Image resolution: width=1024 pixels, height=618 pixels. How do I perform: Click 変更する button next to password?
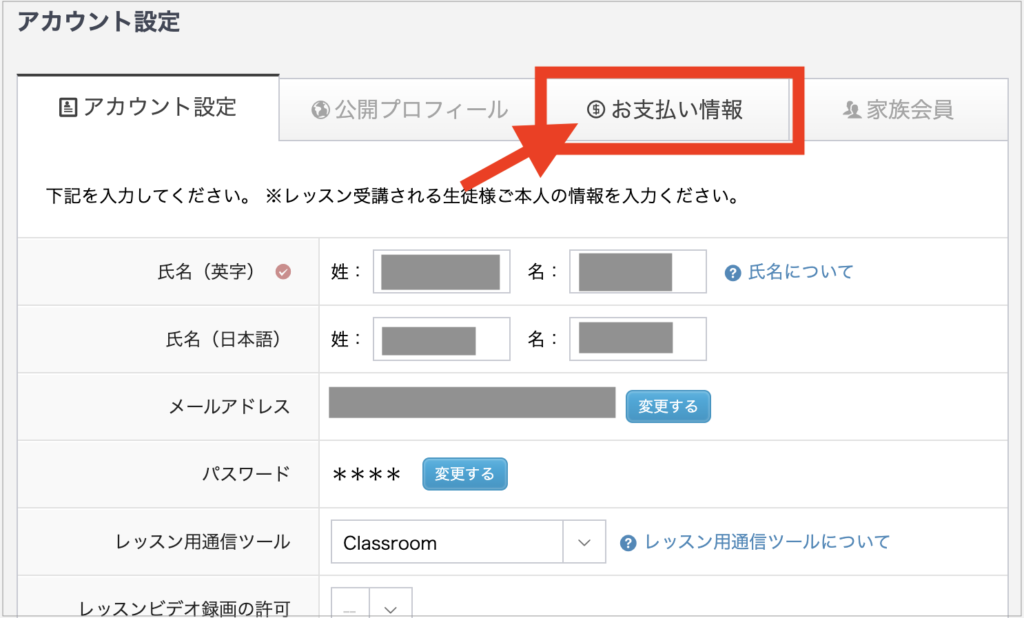click(465, 474)
